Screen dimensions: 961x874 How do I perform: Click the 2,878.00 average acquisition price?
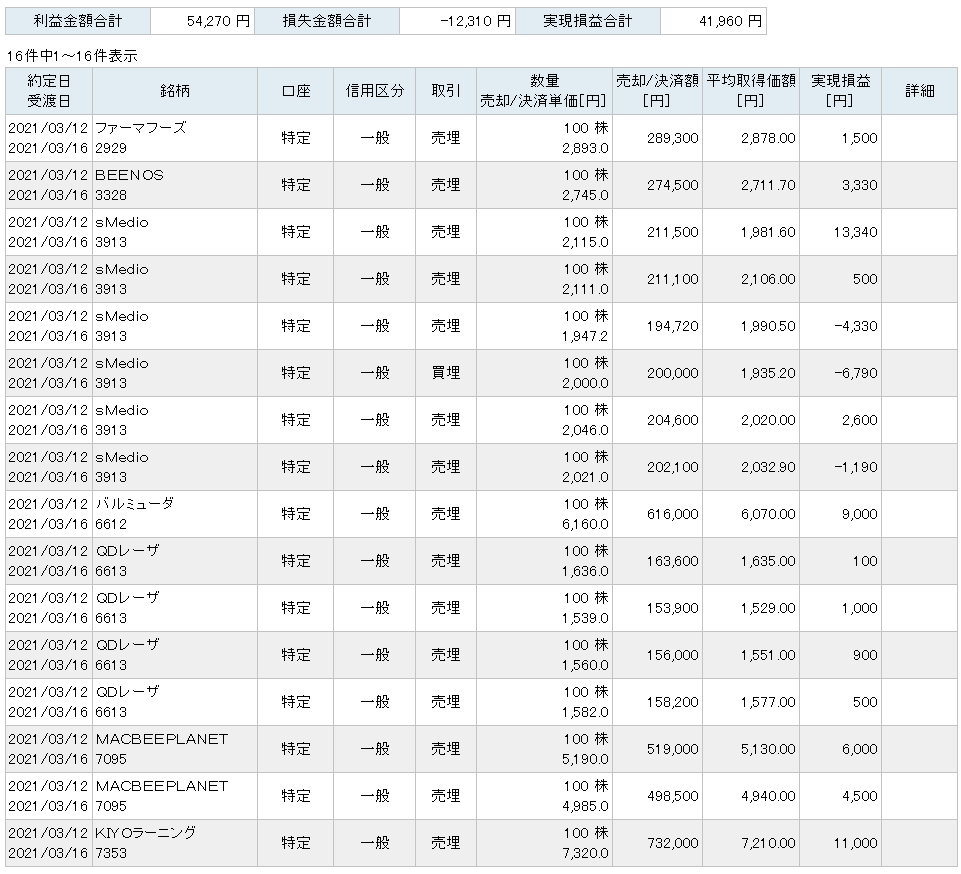click(x=768, y=138)
